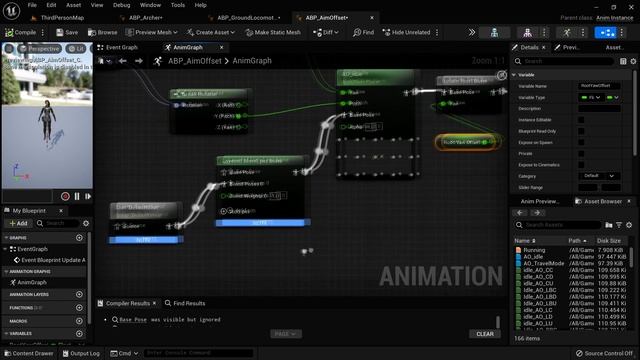Toggle Blueprint Read Only checkbox
Viewport: 640px width, 360px height.
point(581,131)
